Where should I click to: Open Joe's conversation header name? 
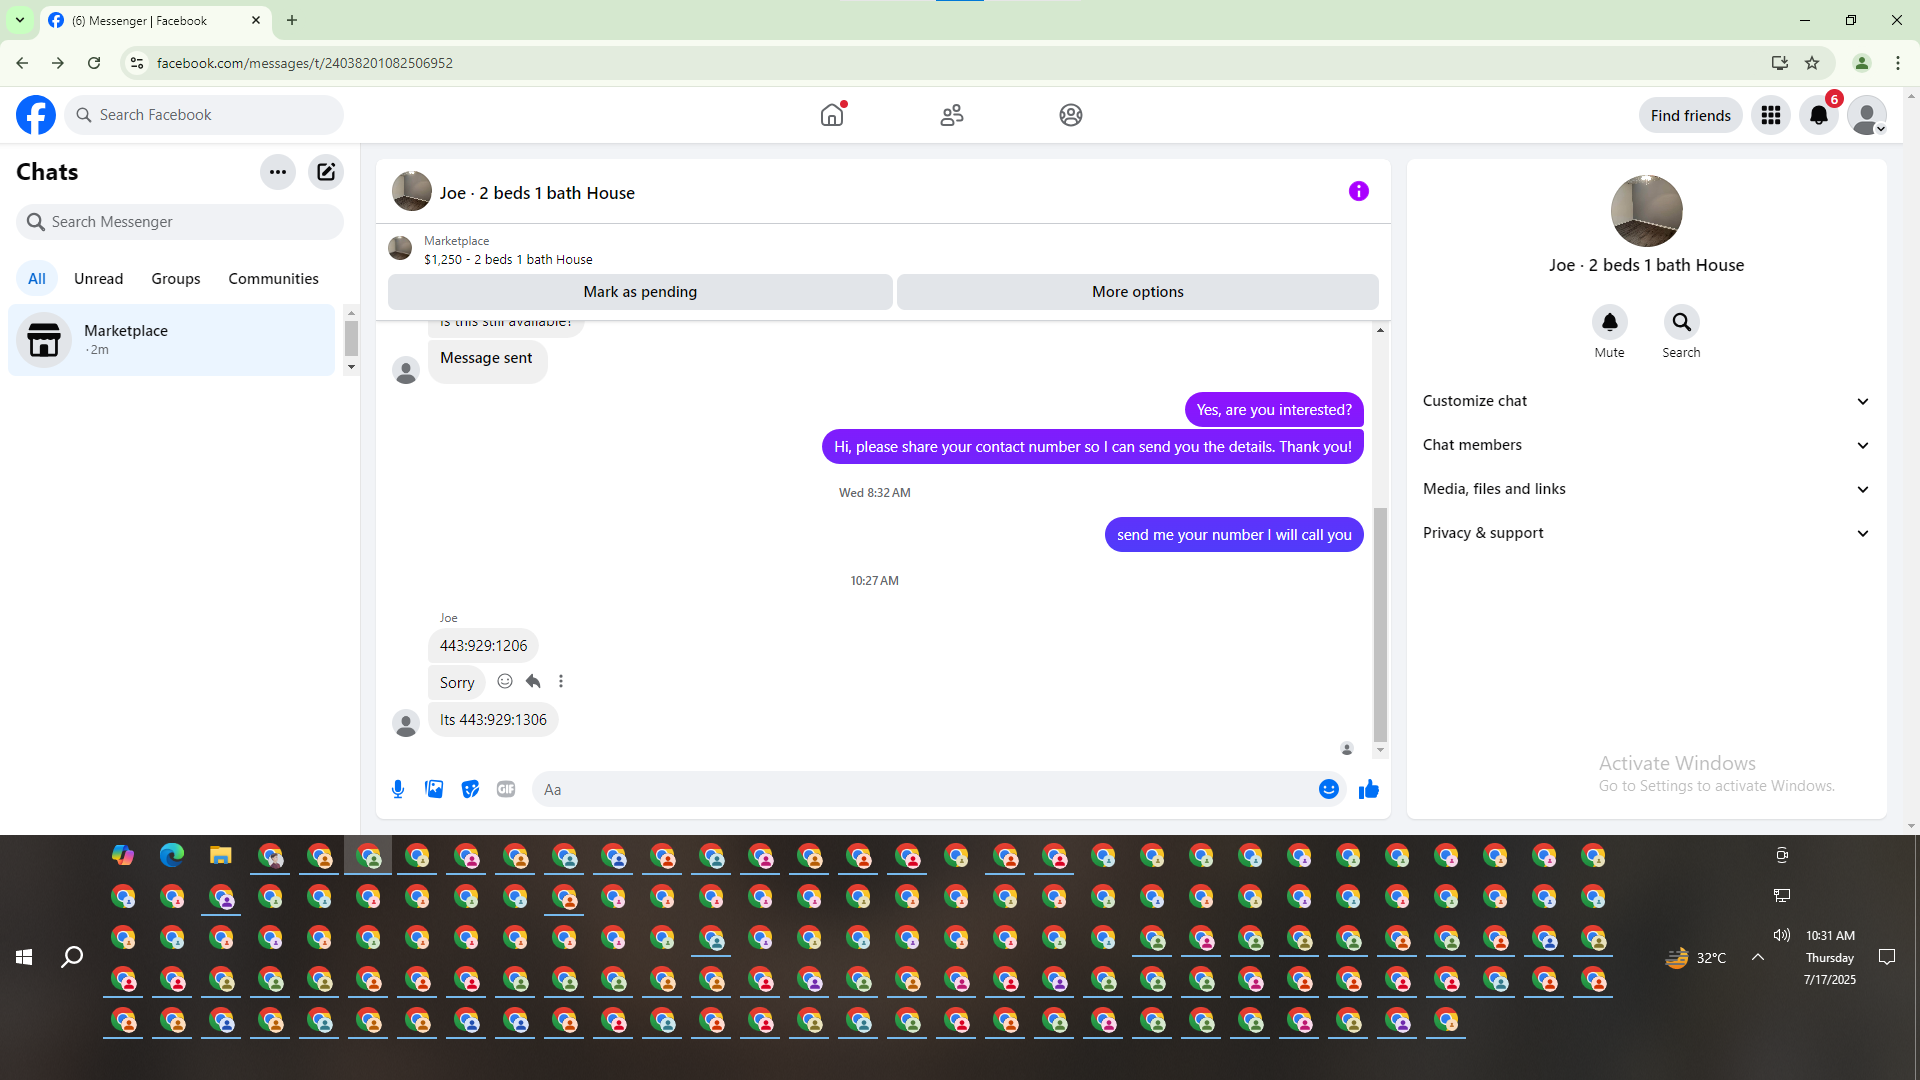(x=537, y=193)
